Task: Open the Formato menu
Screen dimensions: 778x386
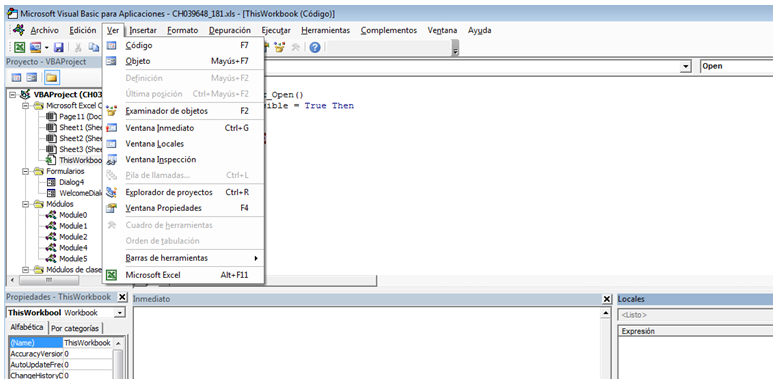Action: pos(182,30)
